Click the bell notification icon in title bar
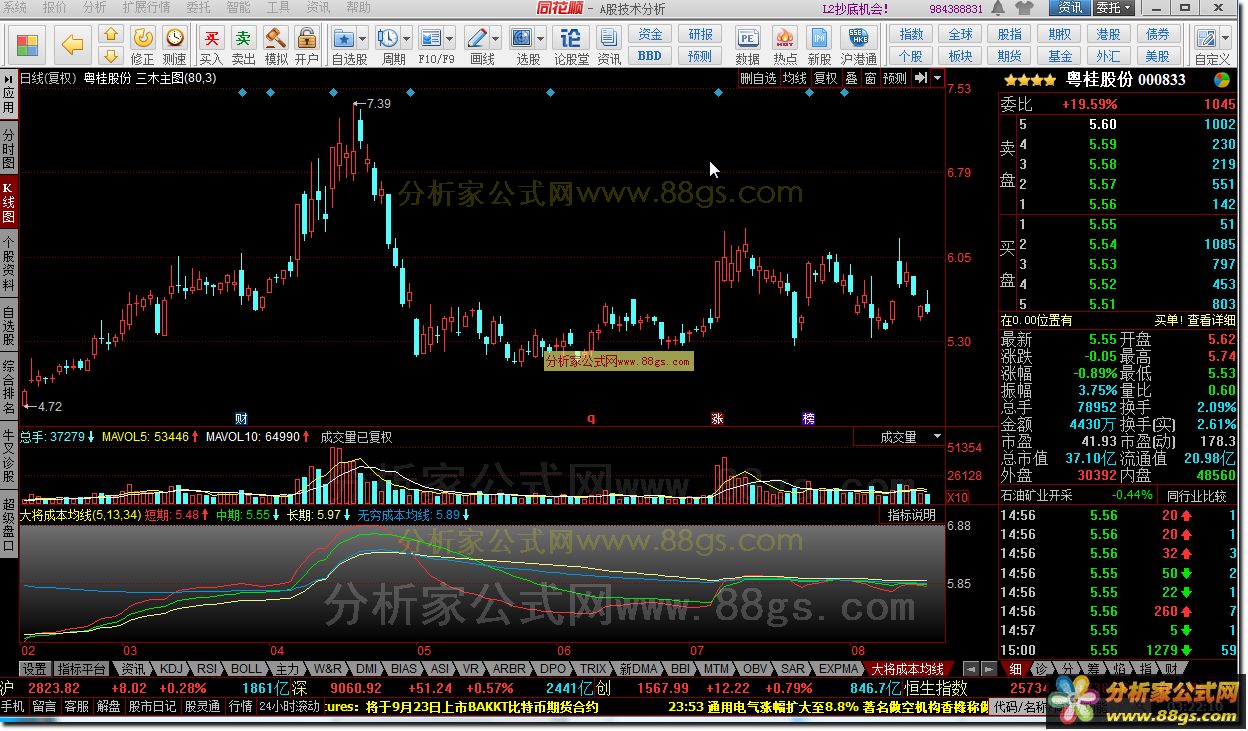The image size is (1248, 731). tap(1000, 8)
